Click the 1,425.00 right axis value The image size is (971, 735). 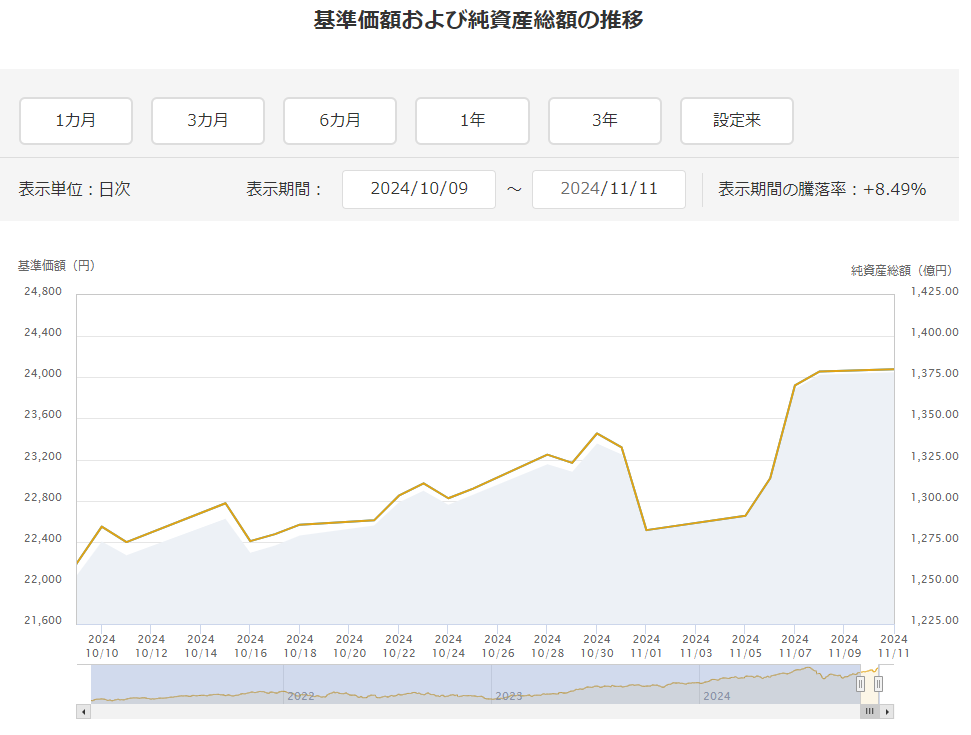click(934, 291)
